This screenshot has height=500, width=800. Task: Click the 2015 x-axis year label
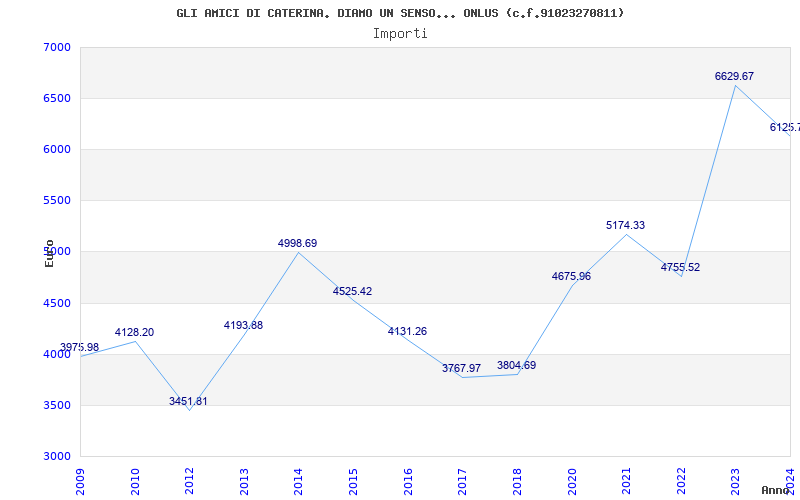coord(354,482)
